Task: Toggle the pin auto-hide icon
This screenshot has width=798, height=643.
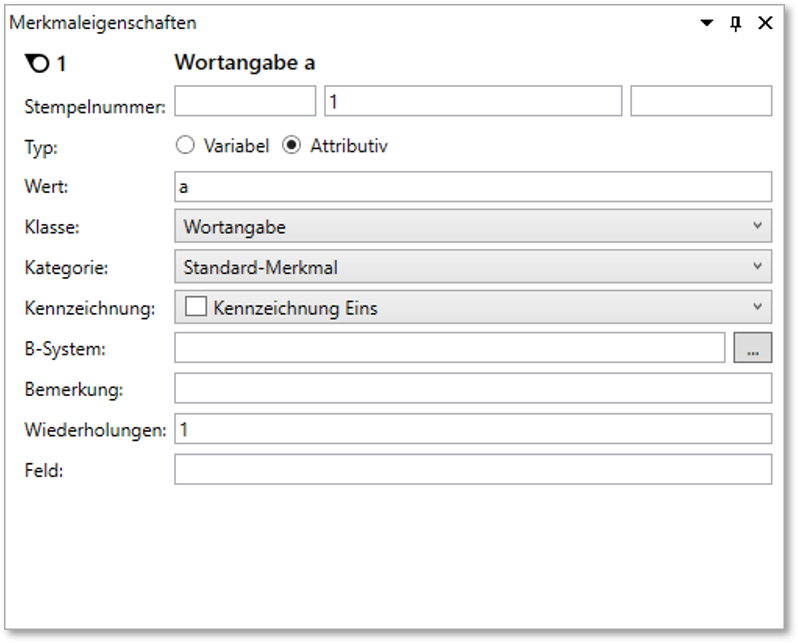Action: pyautogui.click(x=735, y=23)
